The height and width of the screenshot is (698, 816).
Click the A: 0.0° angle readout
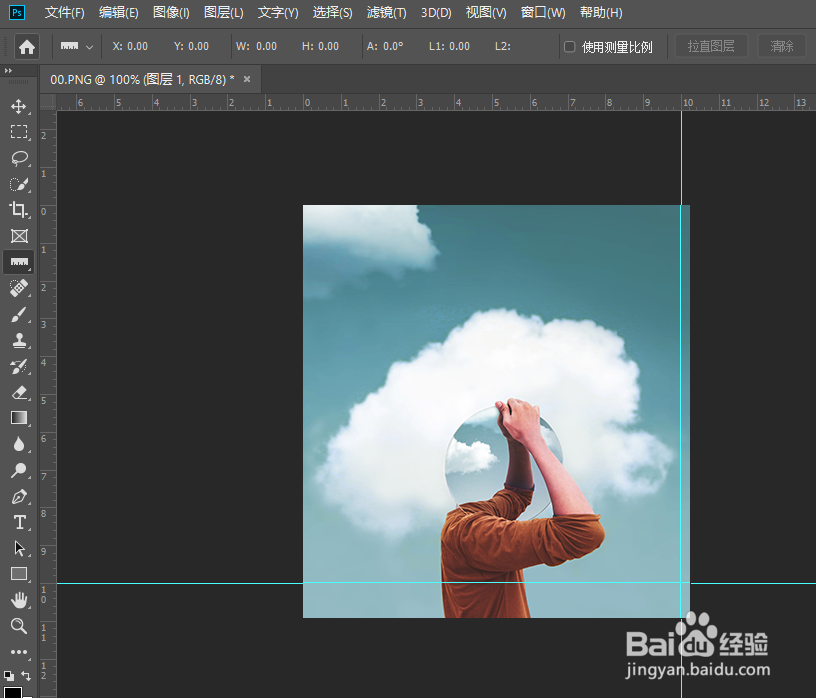[385, 46]
